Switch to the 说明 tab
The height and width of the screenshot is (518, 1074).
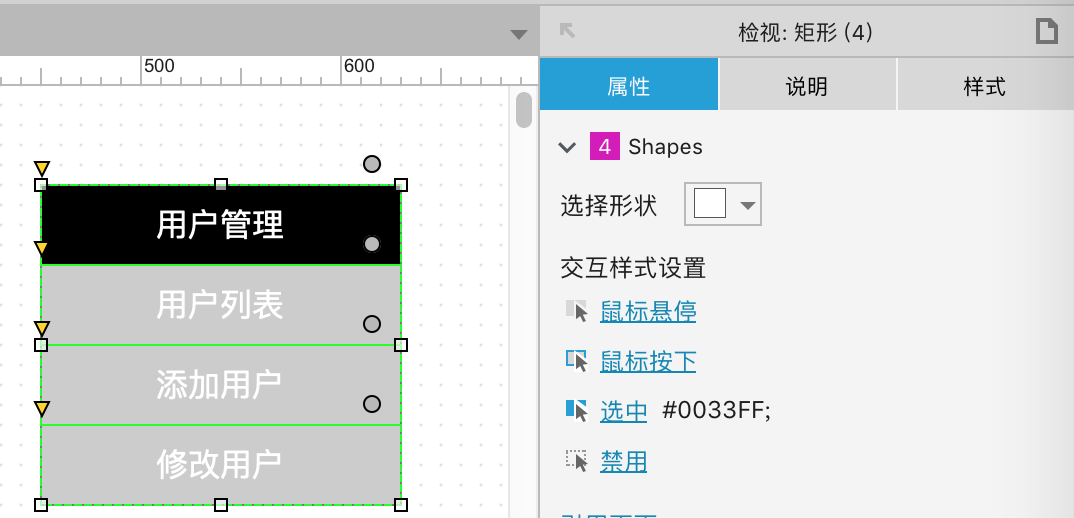click(x=807, y=84)
